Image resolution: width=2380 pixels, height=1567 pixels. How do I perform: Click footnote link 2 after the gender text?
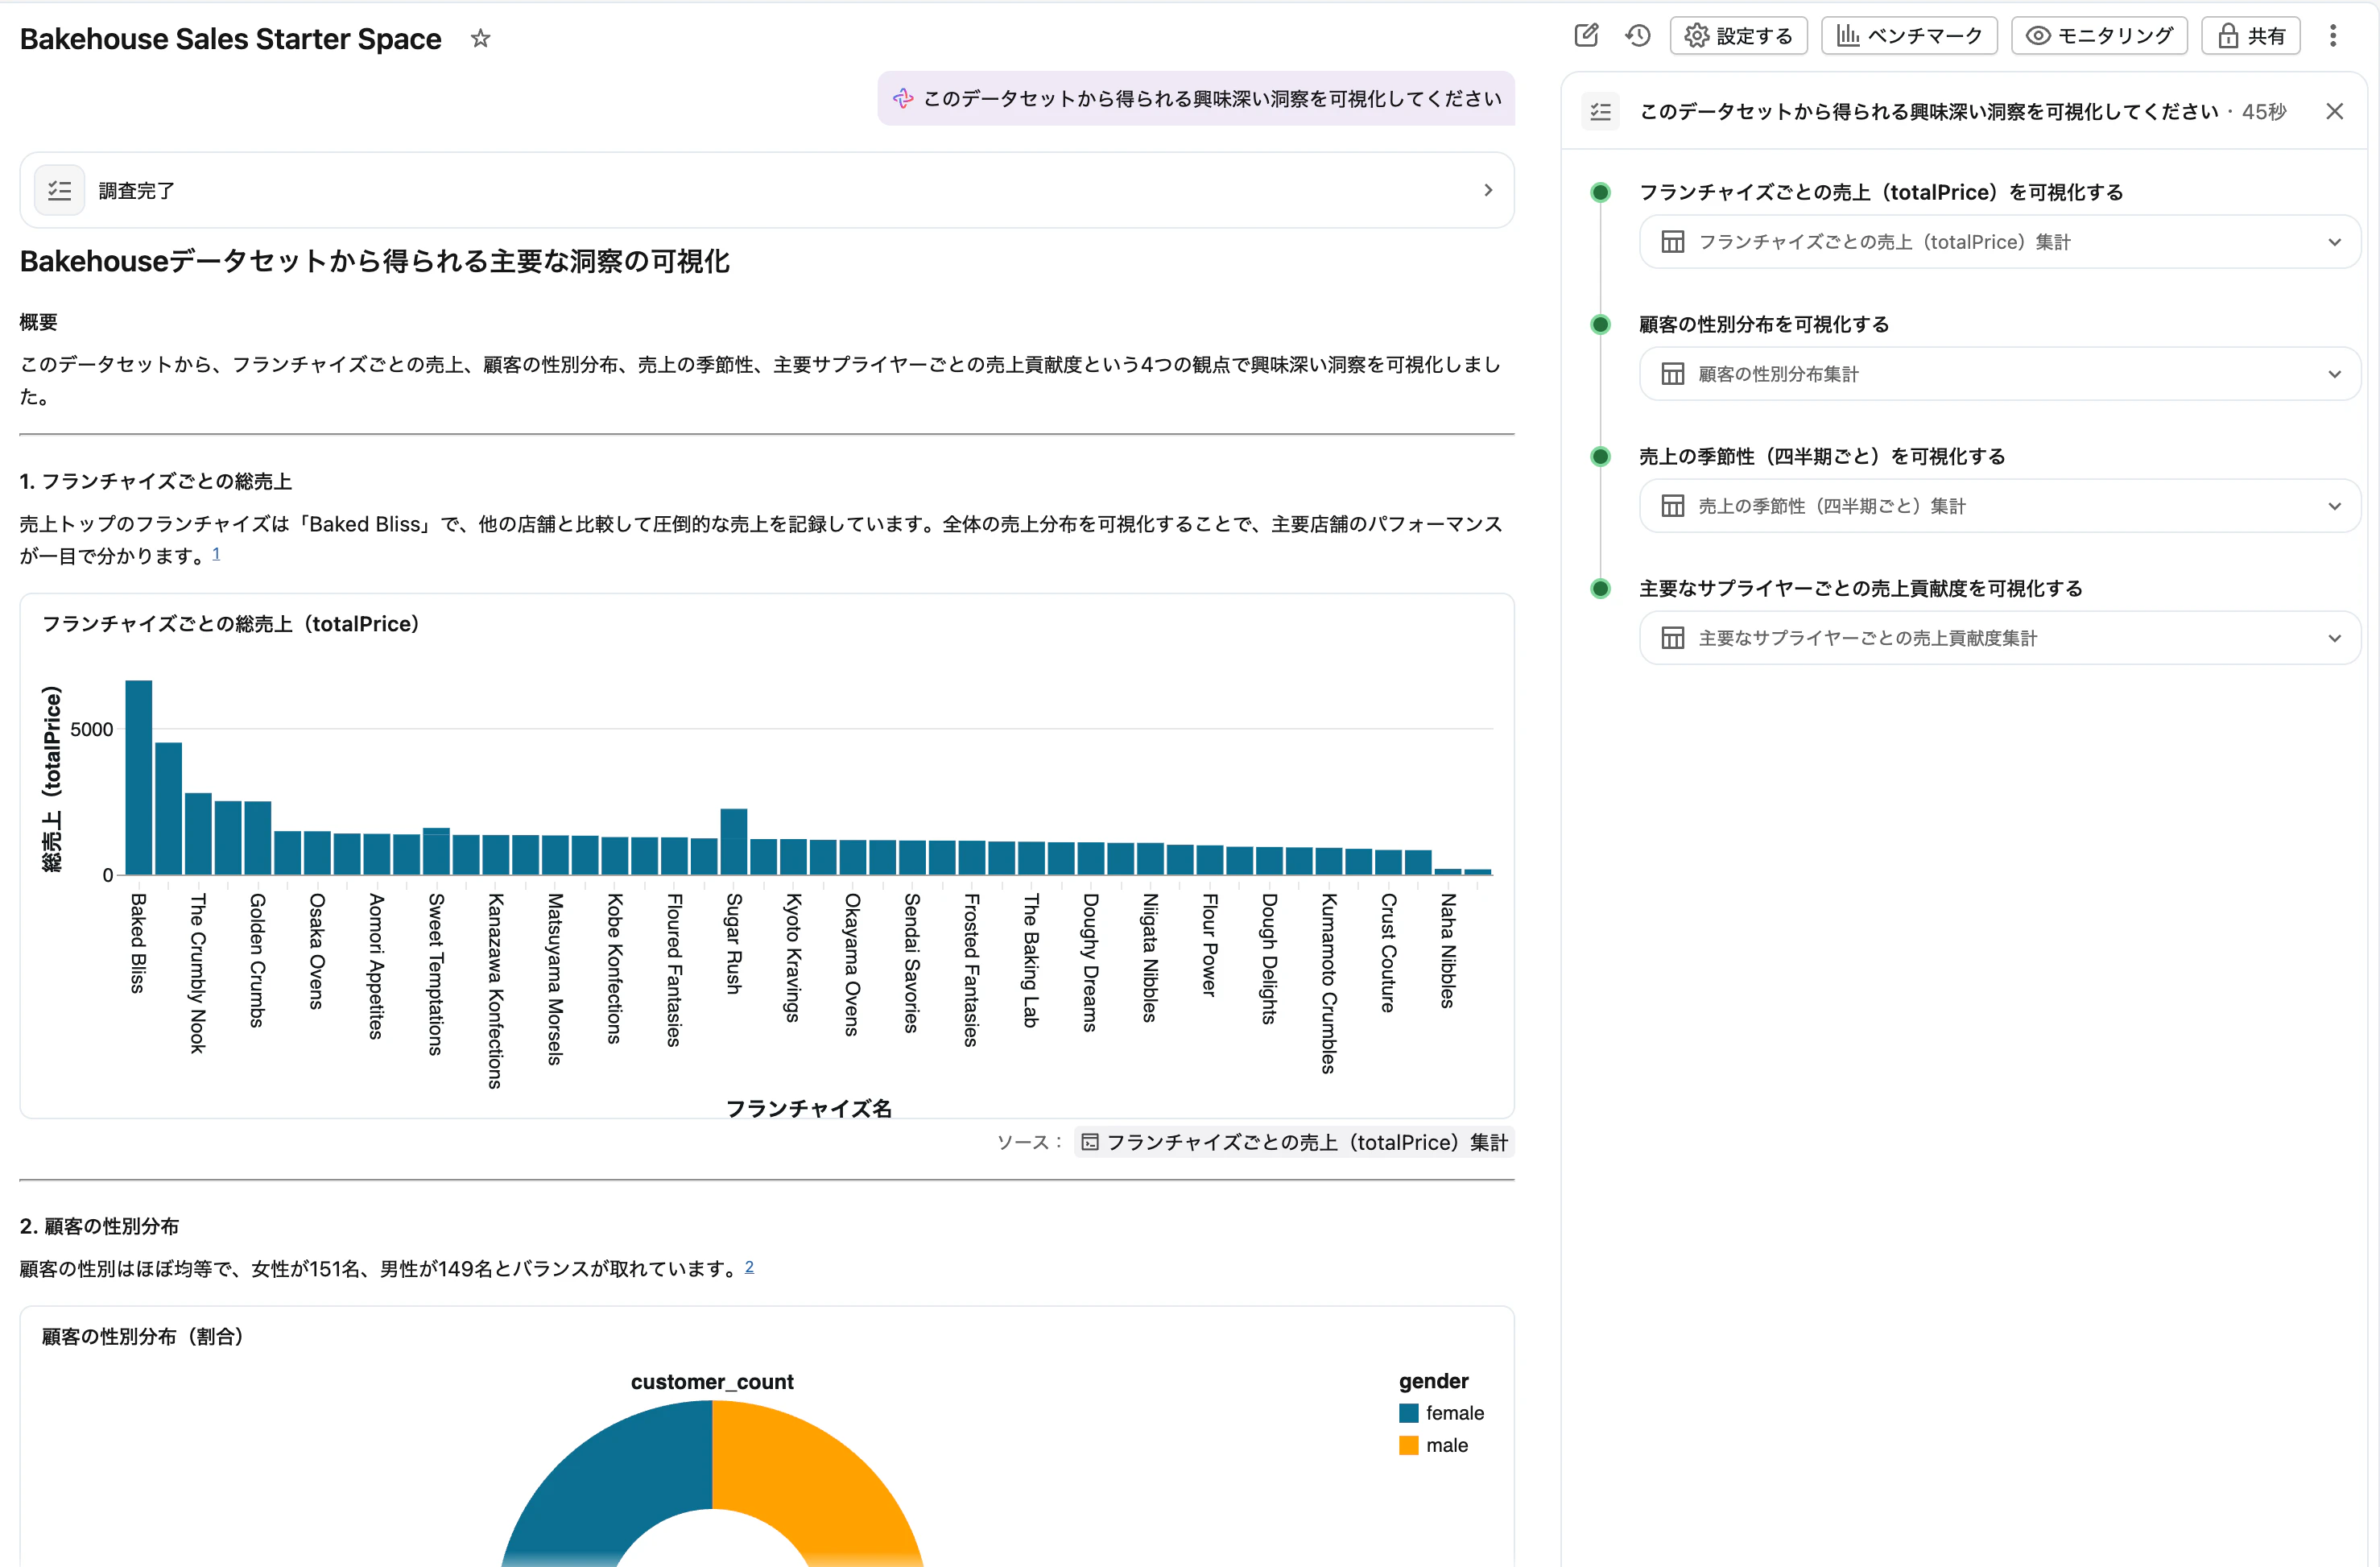coord(751,1266)
